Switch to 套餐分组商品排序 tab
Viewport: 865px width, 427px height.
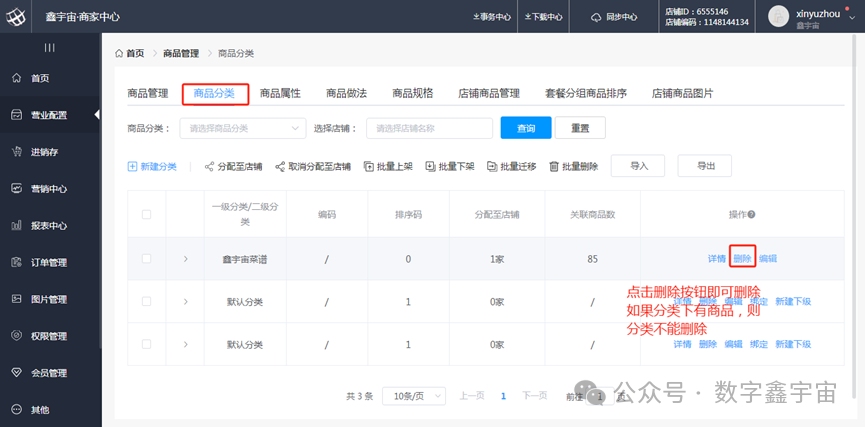[586, 93]
